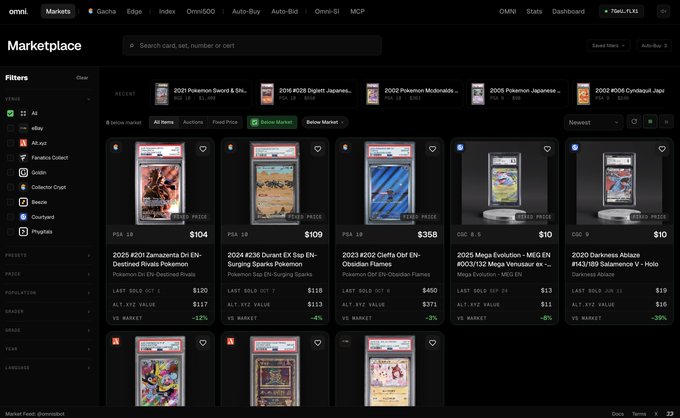The image size is (680, 418).
Task: Click the top-right account menu icon
Action: pyautogui.click(x=663, y=11)
